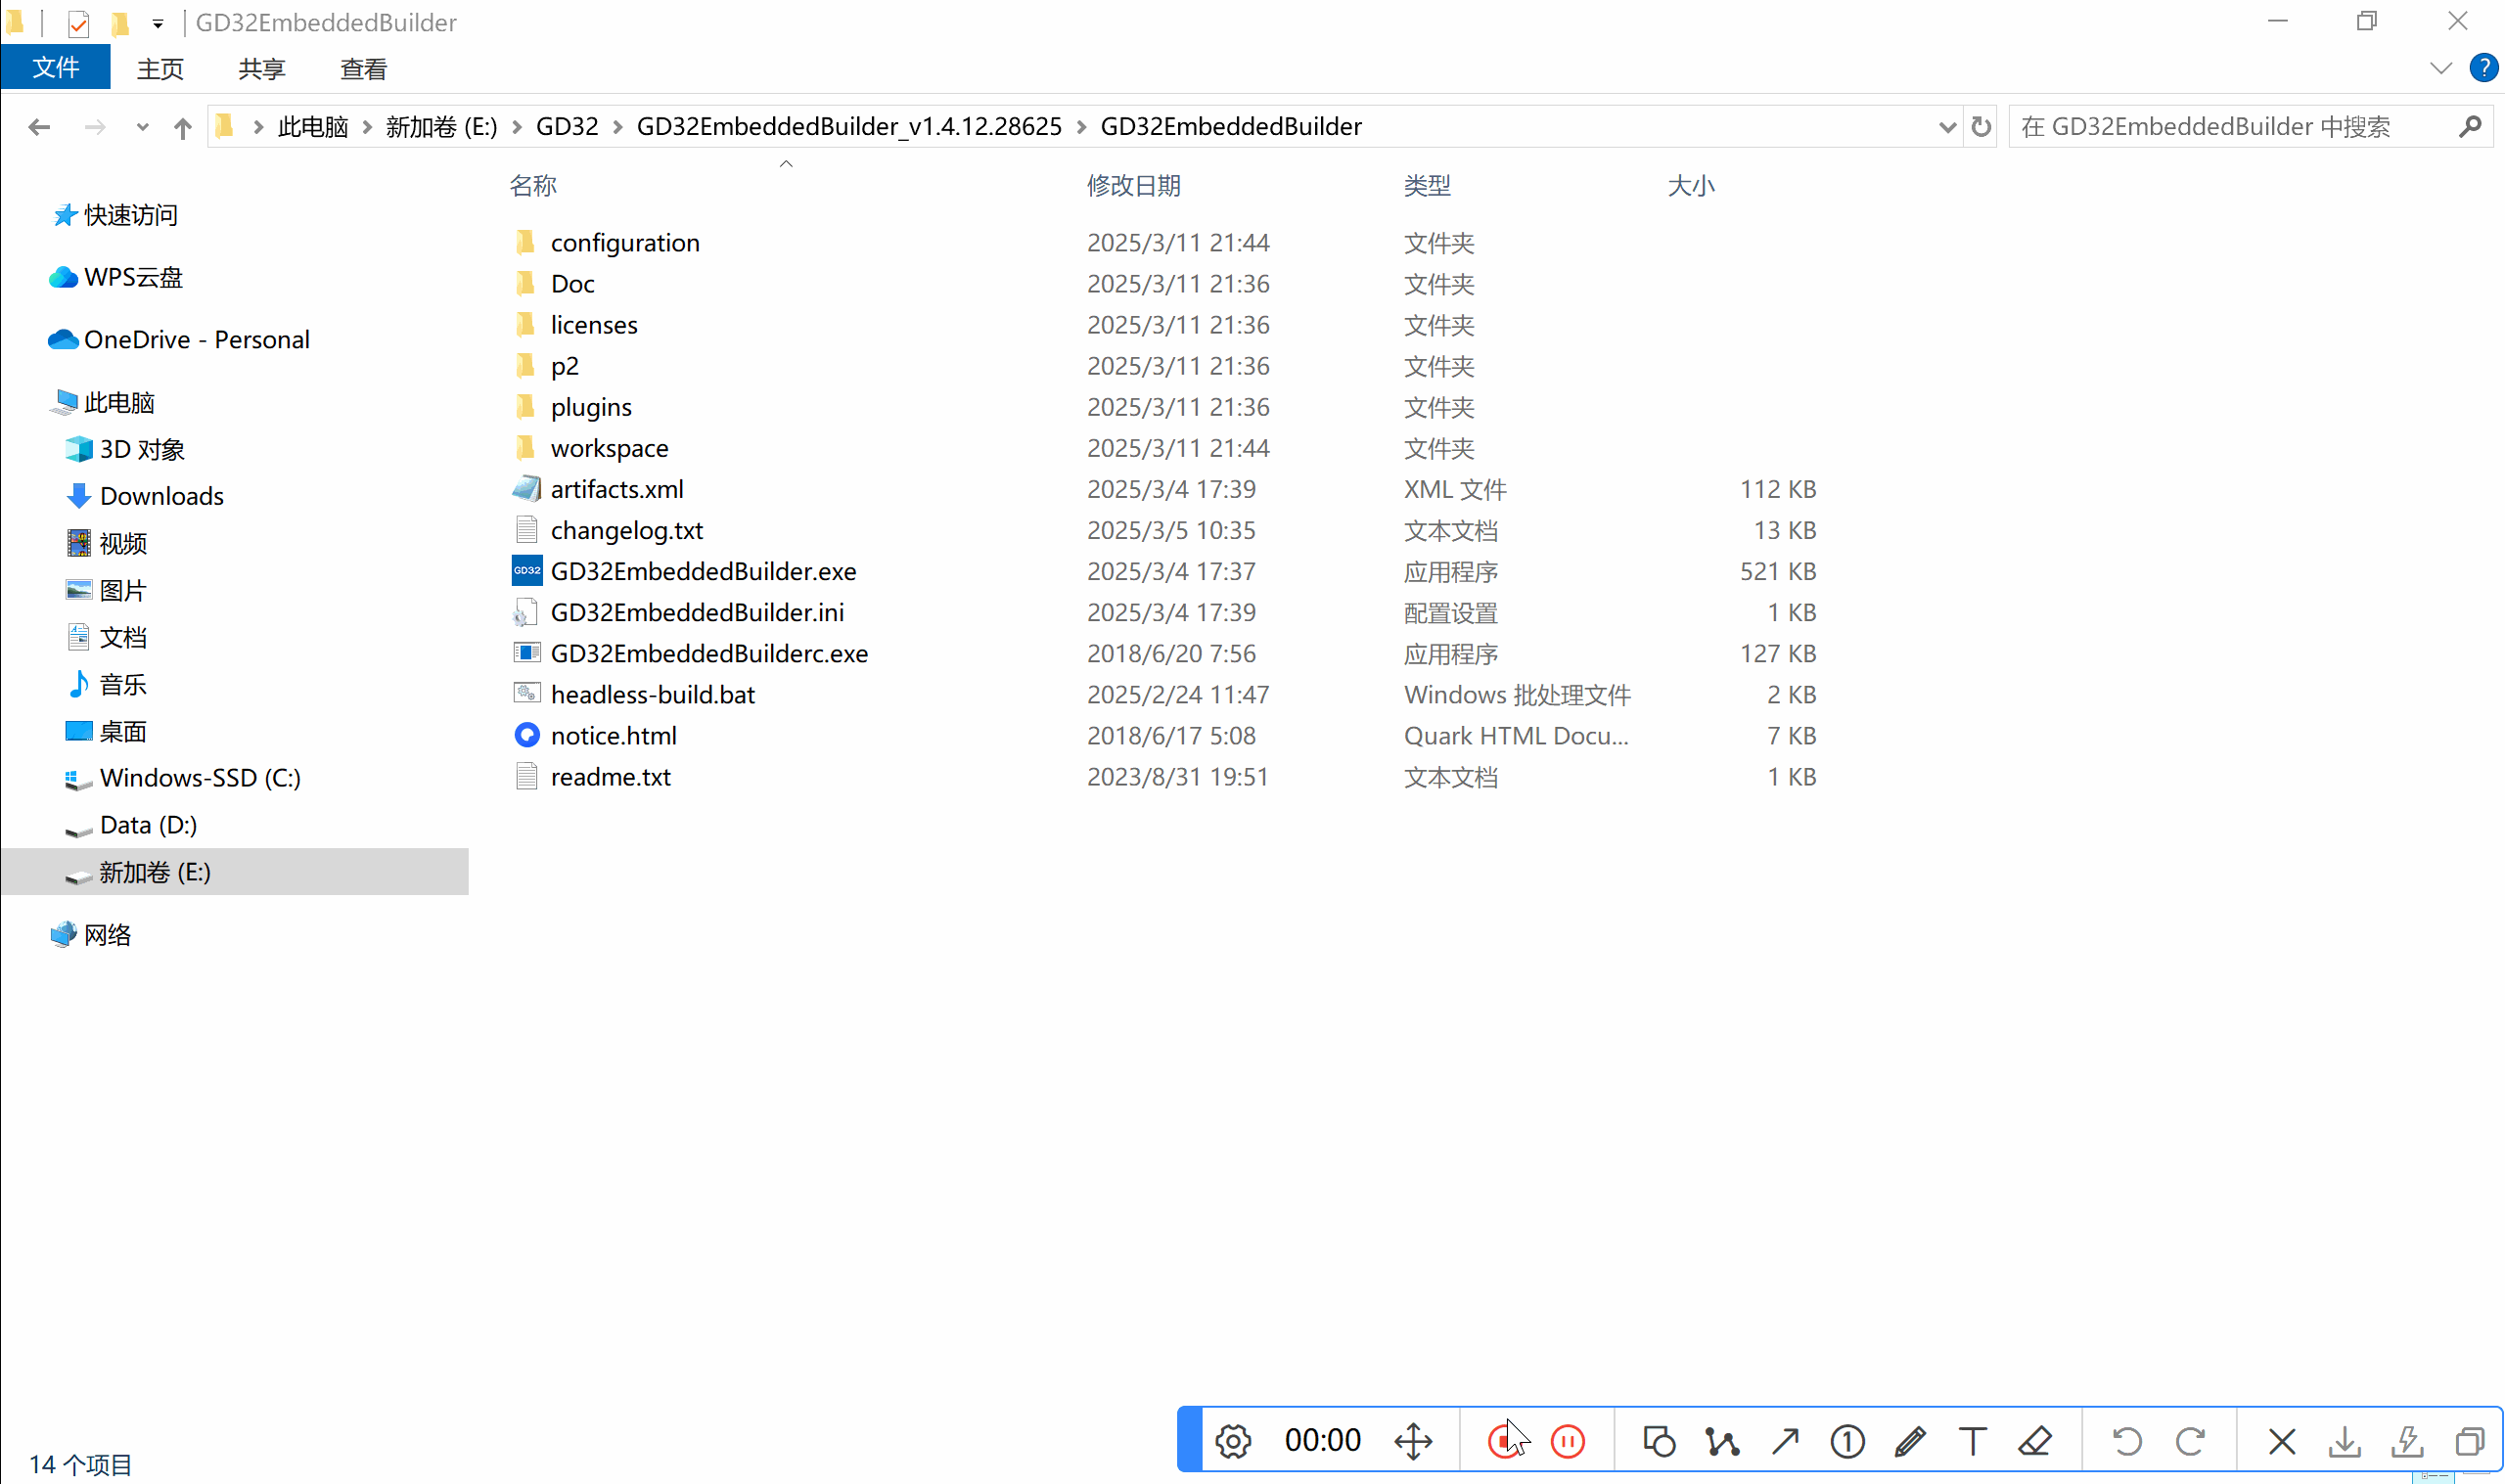Image resolution: width=2505 pixels, height=1484 pixels.
Task: Open the 文件 menu
Action: (x=55, y=68)
